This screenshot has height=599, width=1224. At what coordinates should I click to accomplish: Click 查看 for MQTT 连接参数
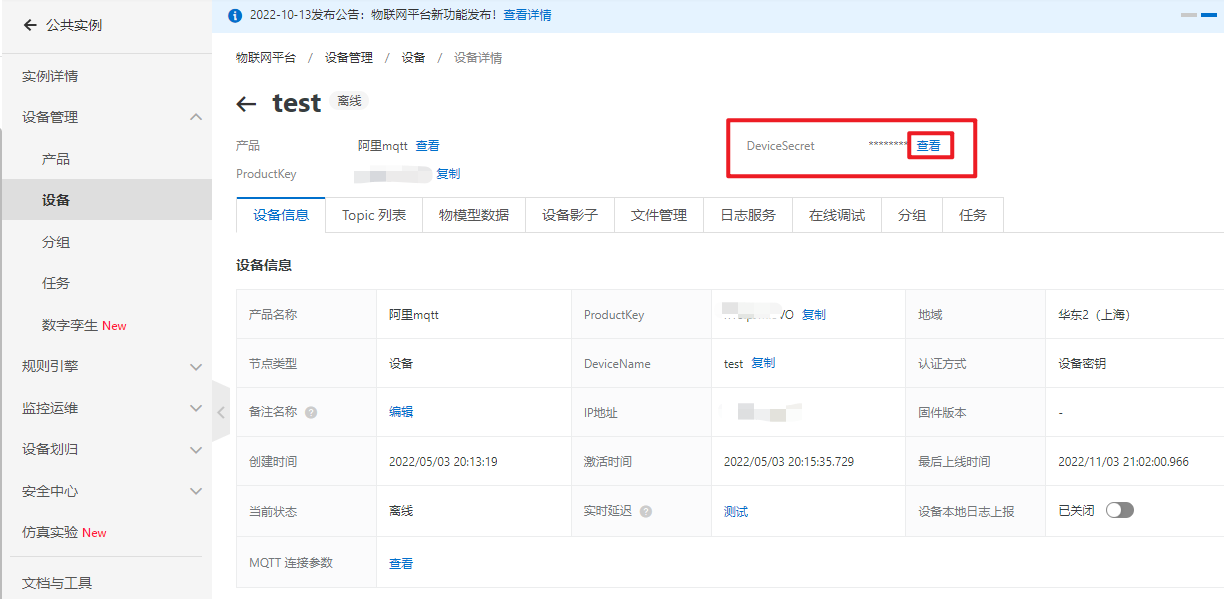pyautogui.click(x=401, y=564)
